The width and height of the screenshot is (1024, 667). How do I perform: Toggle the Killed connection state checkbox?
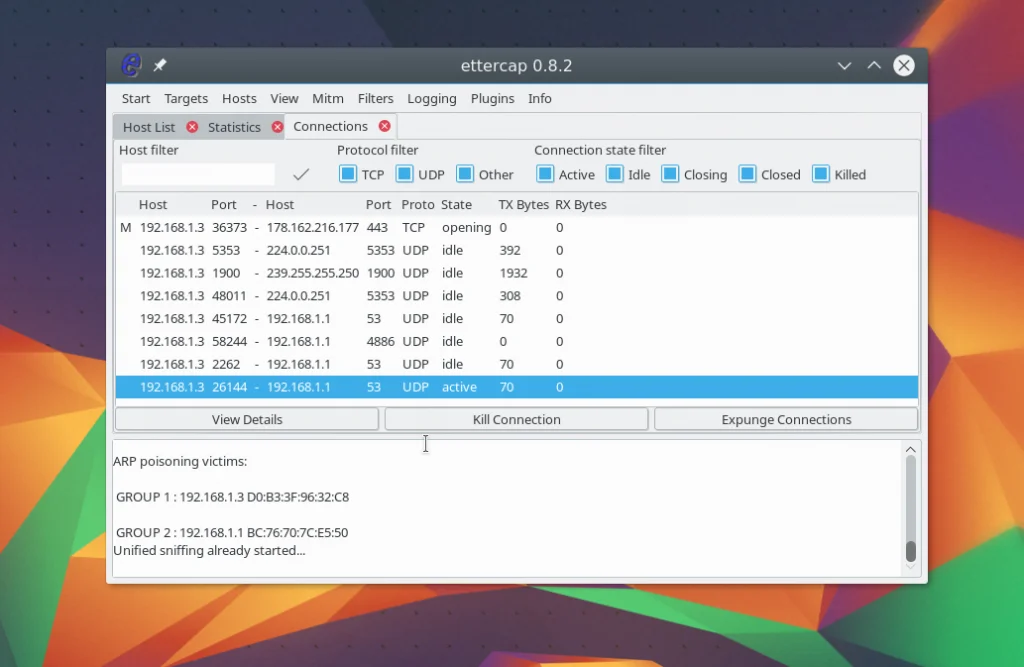(x=821, y=174)
